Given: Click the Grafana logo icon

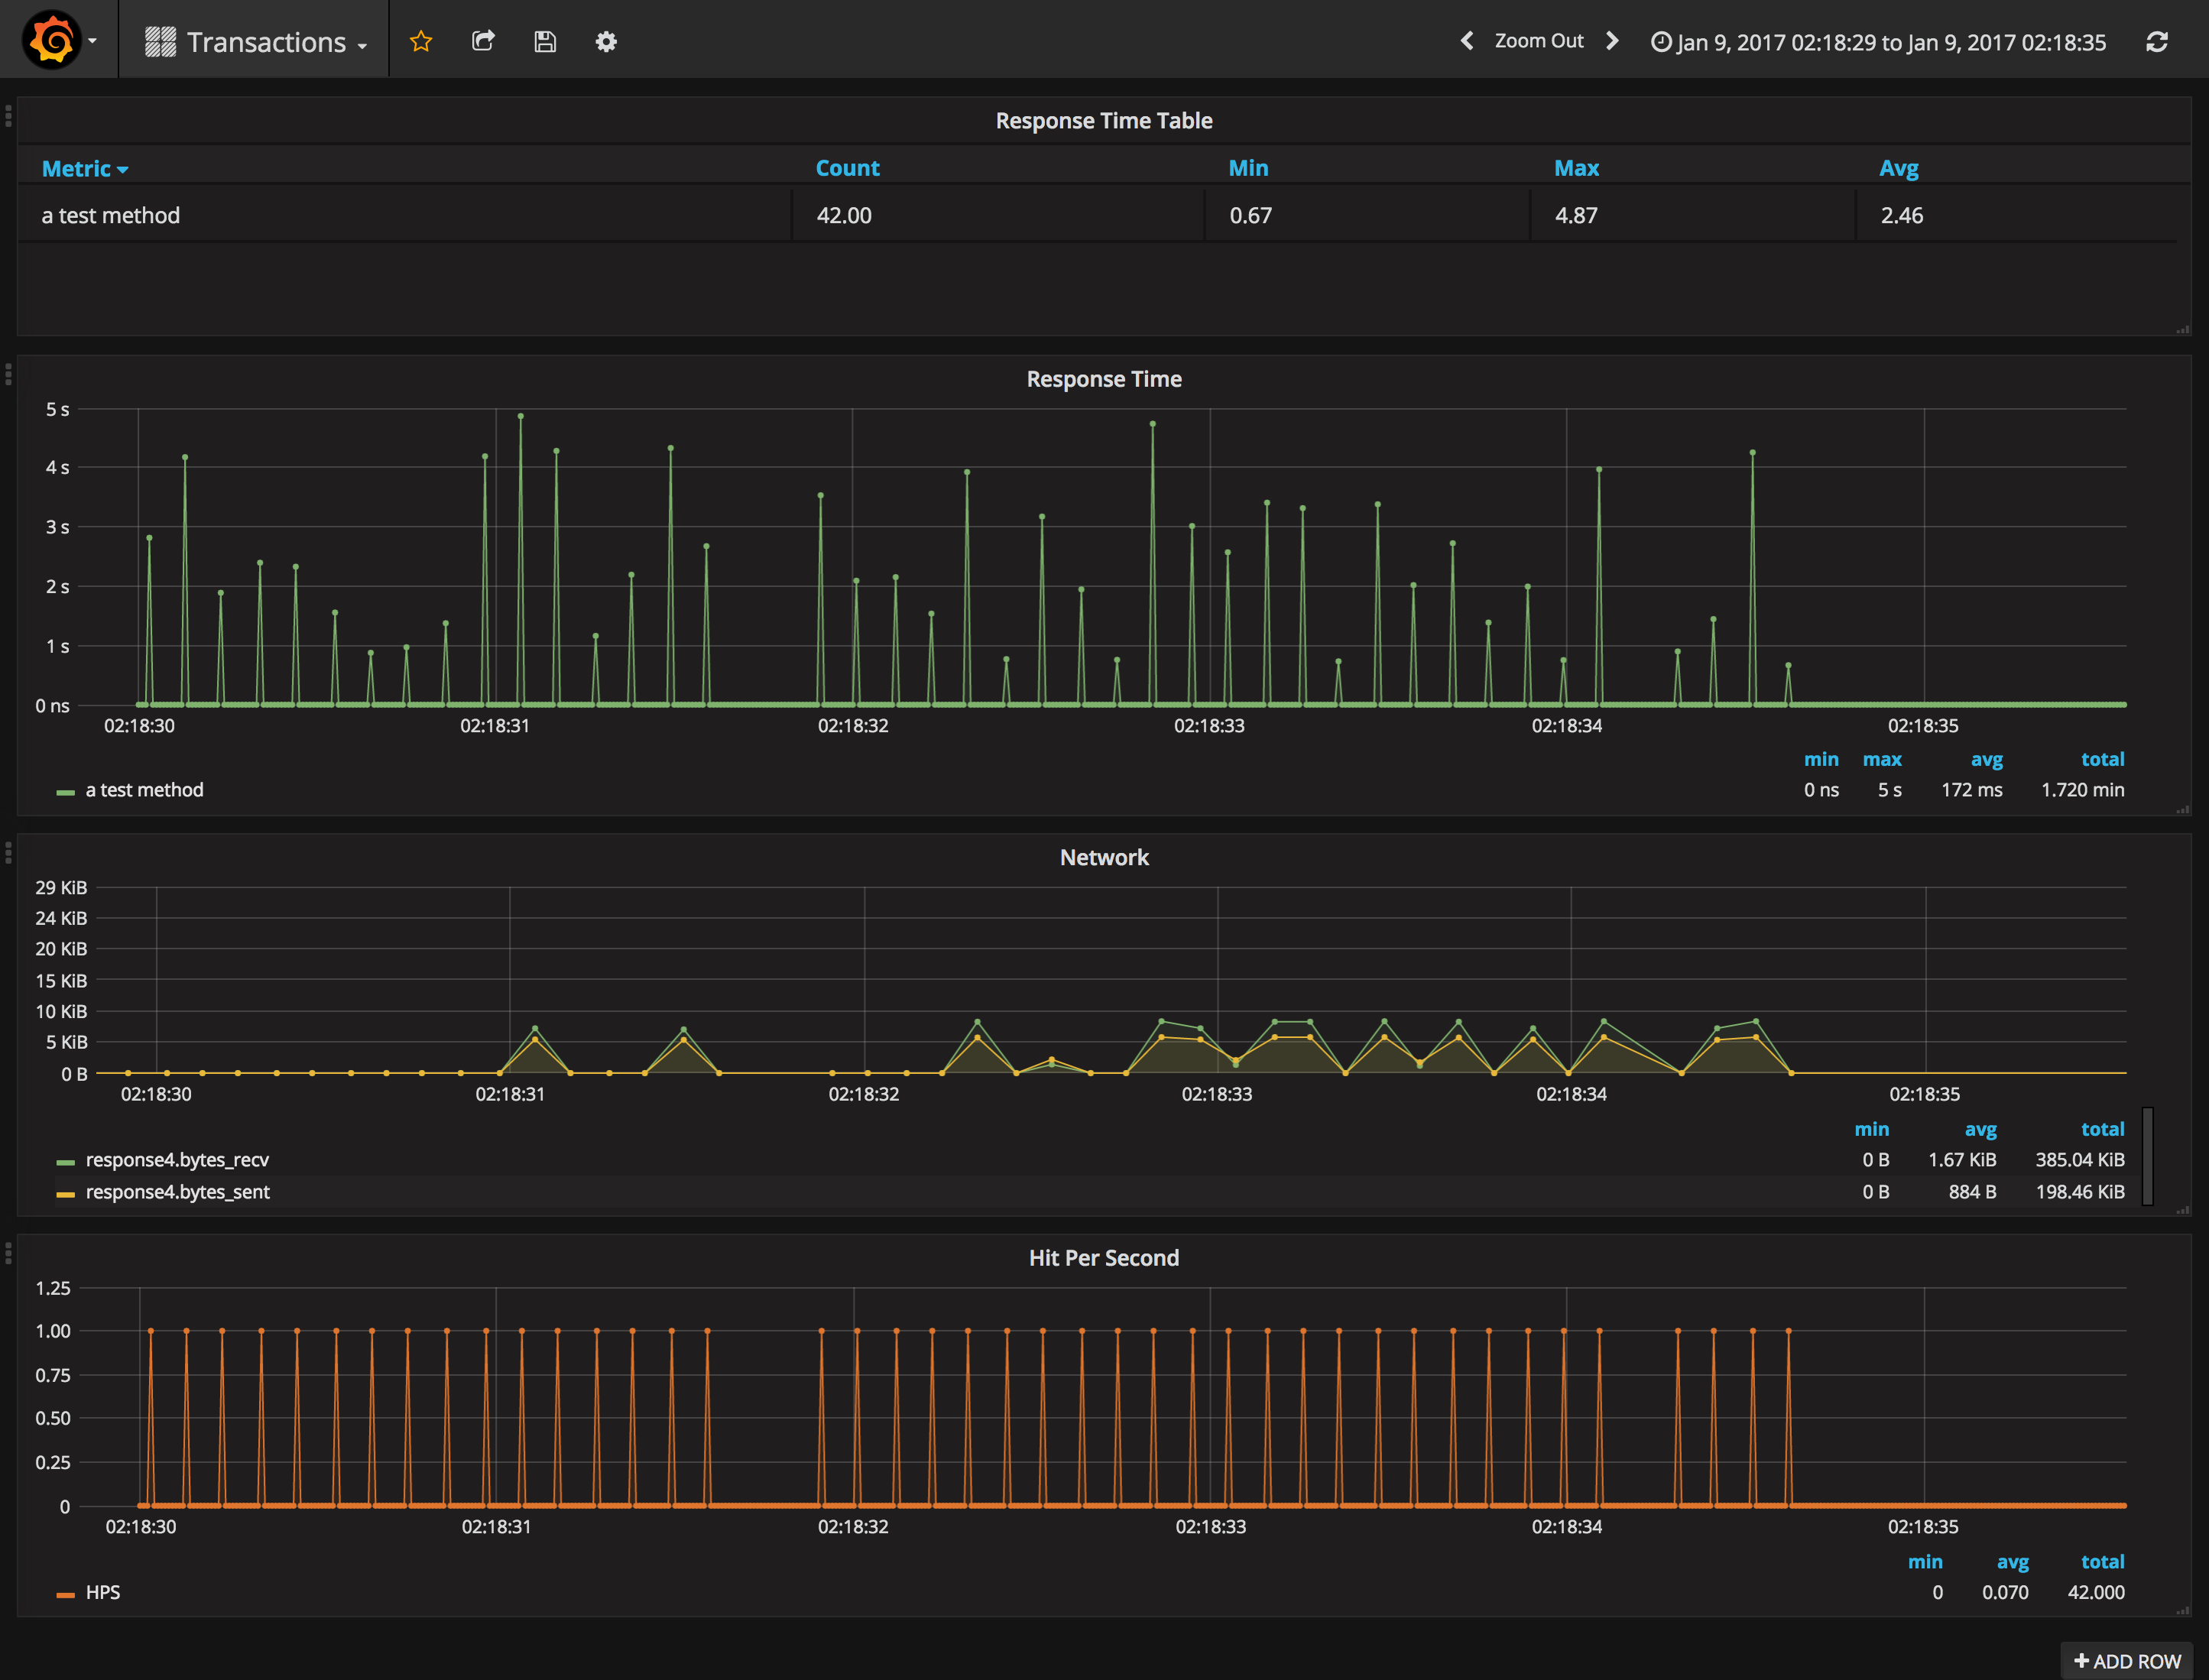Looking at the screenshot, I should (52, 41).
